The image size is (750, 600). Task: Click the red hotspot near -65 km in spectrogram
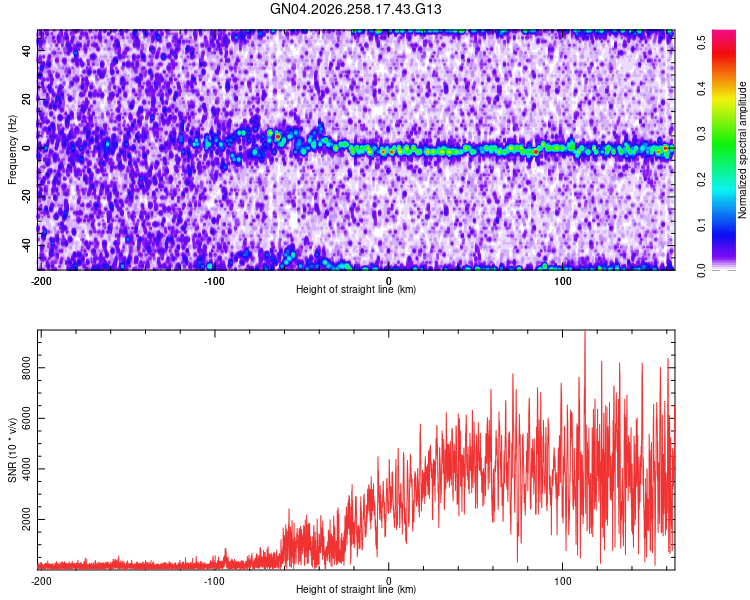[278, 137]
